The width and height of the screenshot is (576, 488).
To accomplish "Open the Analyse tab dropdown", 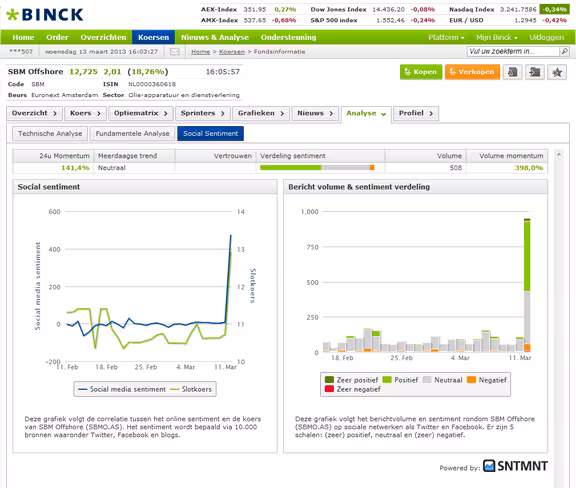I will click(x=366, y=114).
